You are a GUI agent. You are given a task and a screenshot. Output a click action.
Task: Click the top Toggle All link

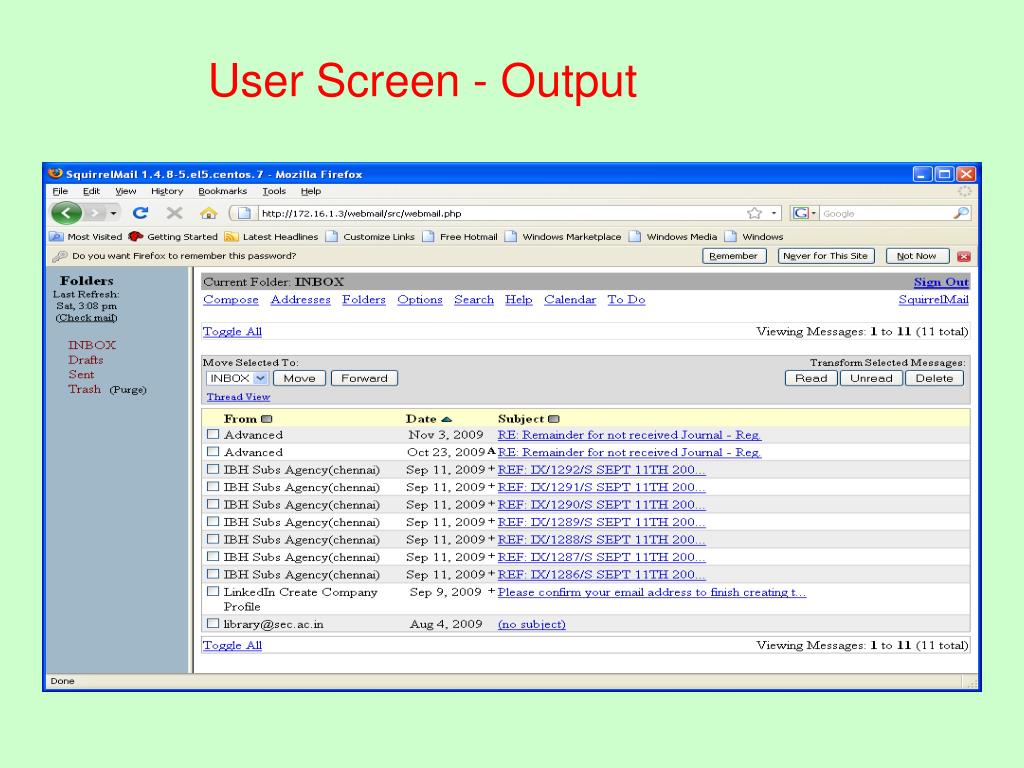point(232,332)
